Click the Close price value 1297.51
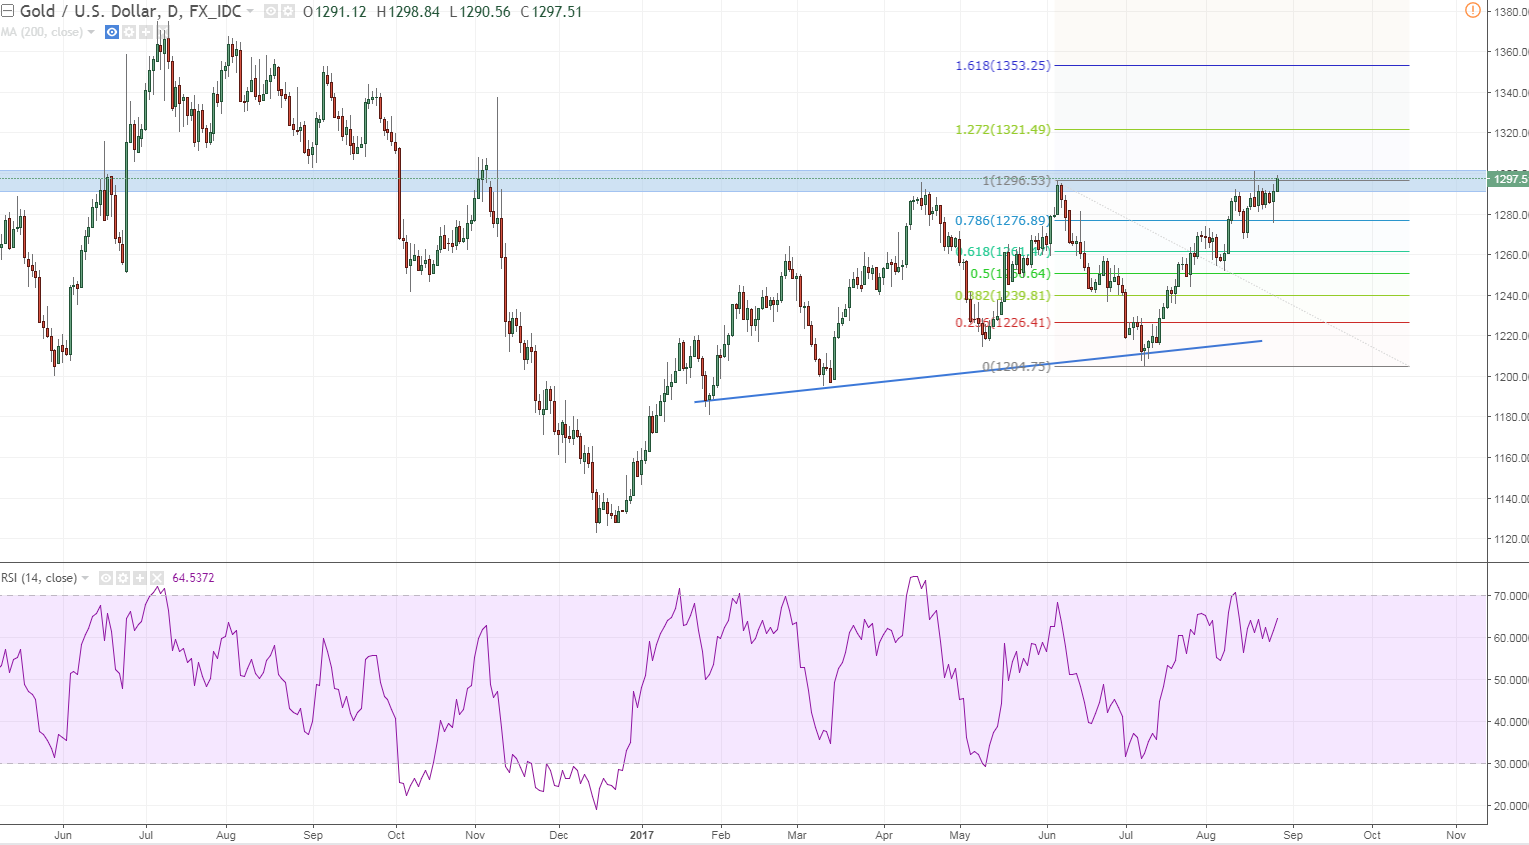This screenshot has width=1529, height=845. pos(556,12)
